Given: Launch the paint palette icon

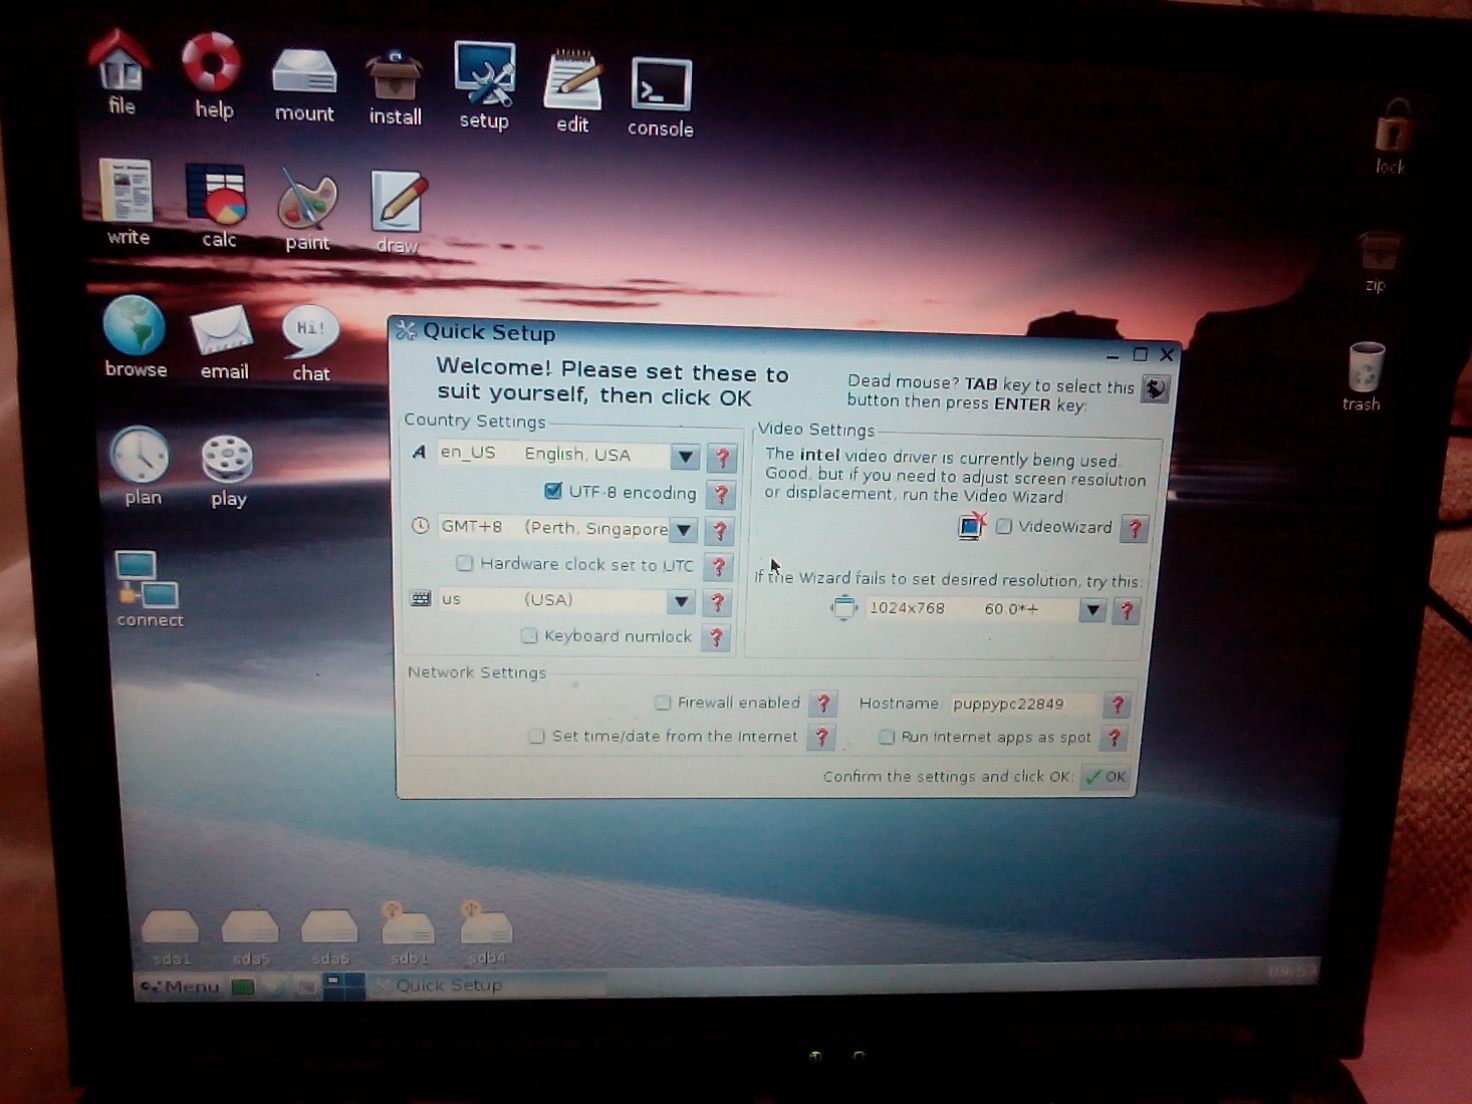Looking at the screenshot, I should [307, 209].
